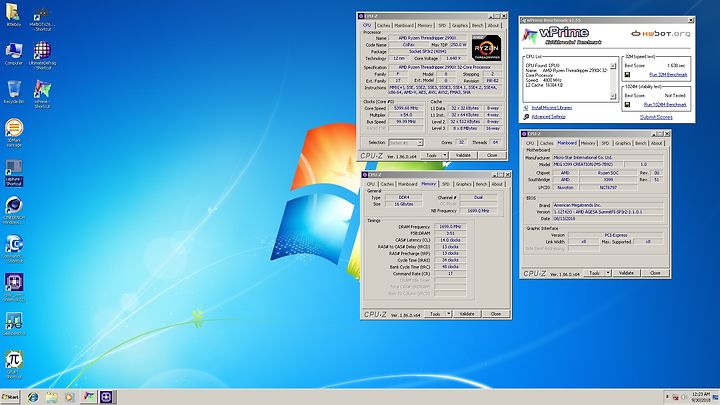Click the red system tray flag icon
This screenshot has height=405, width=720.
675,397
